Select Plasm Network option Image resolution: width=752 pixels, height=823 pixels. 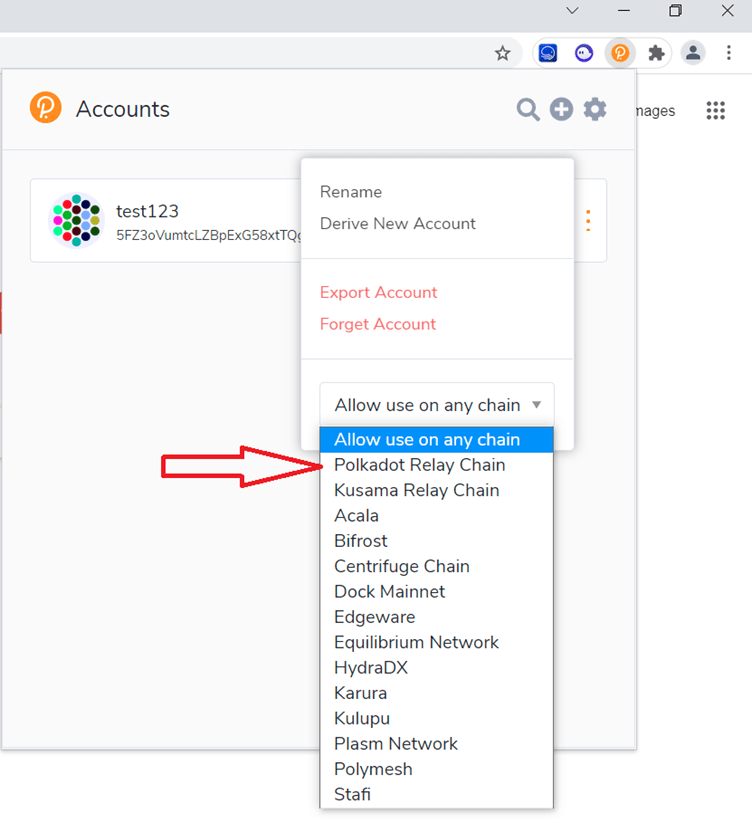(437, 744)
